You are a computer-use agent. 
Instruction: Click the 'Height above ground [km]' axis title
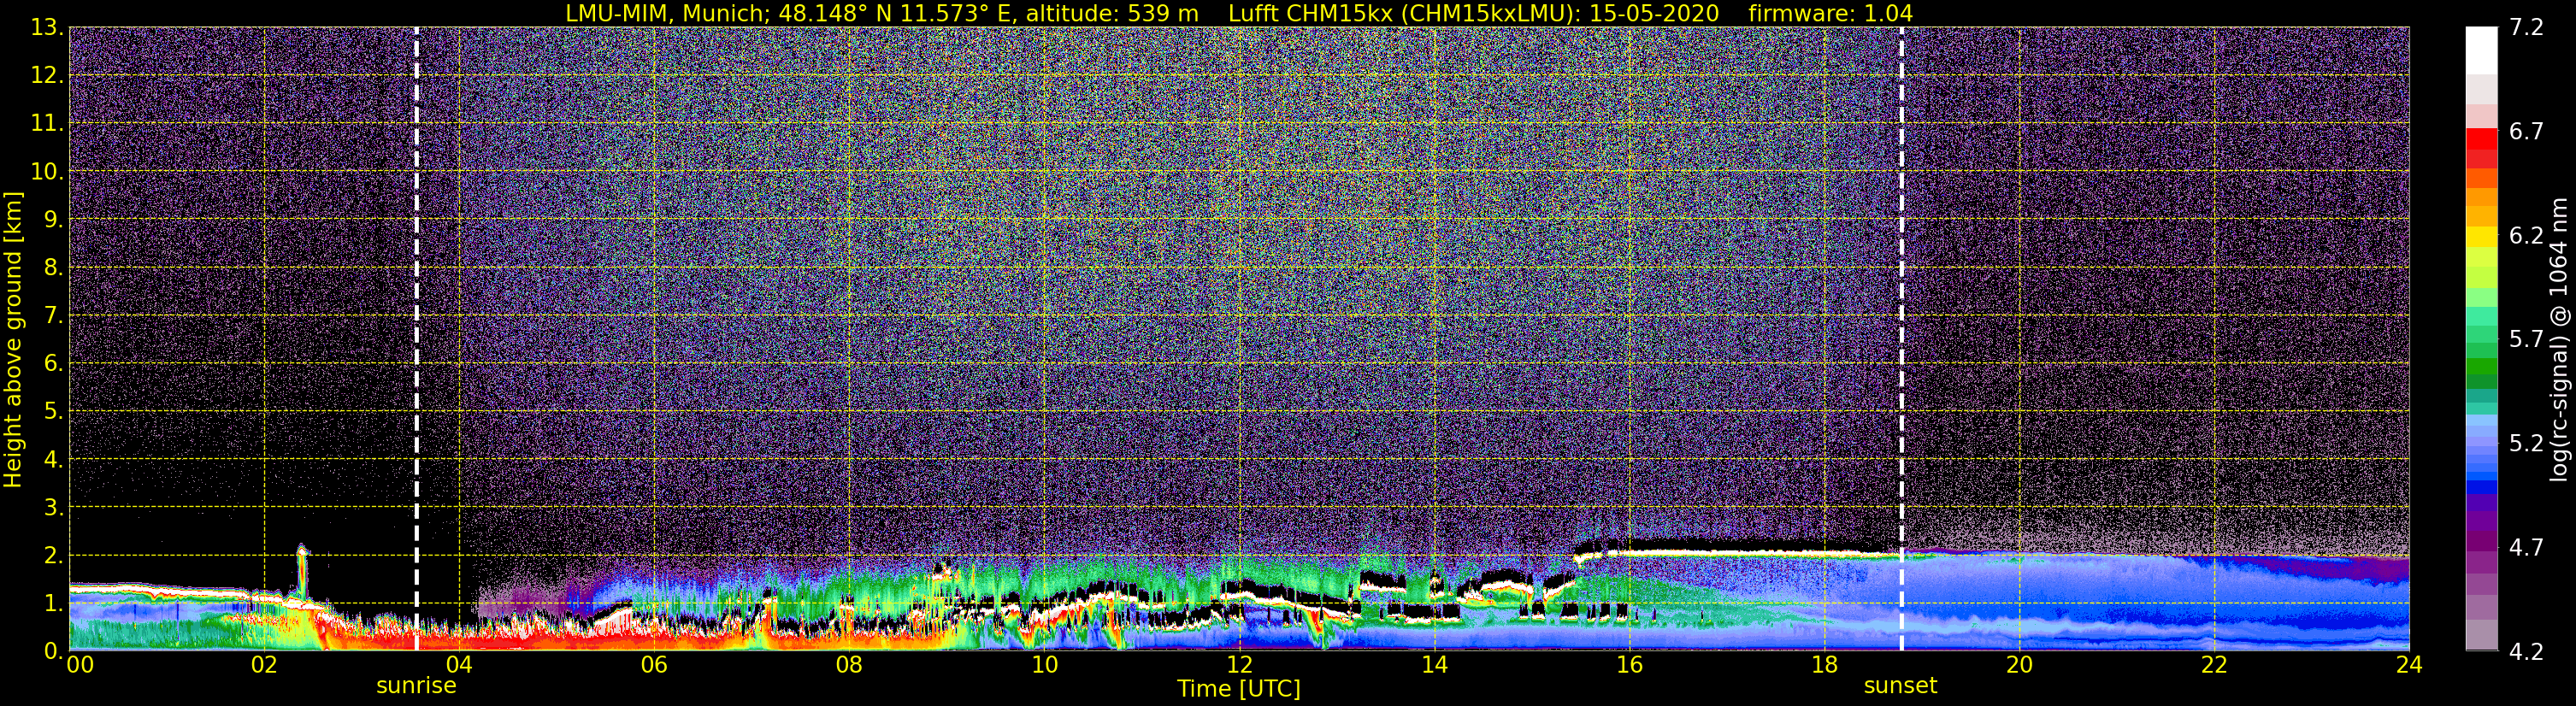[13, 340]
